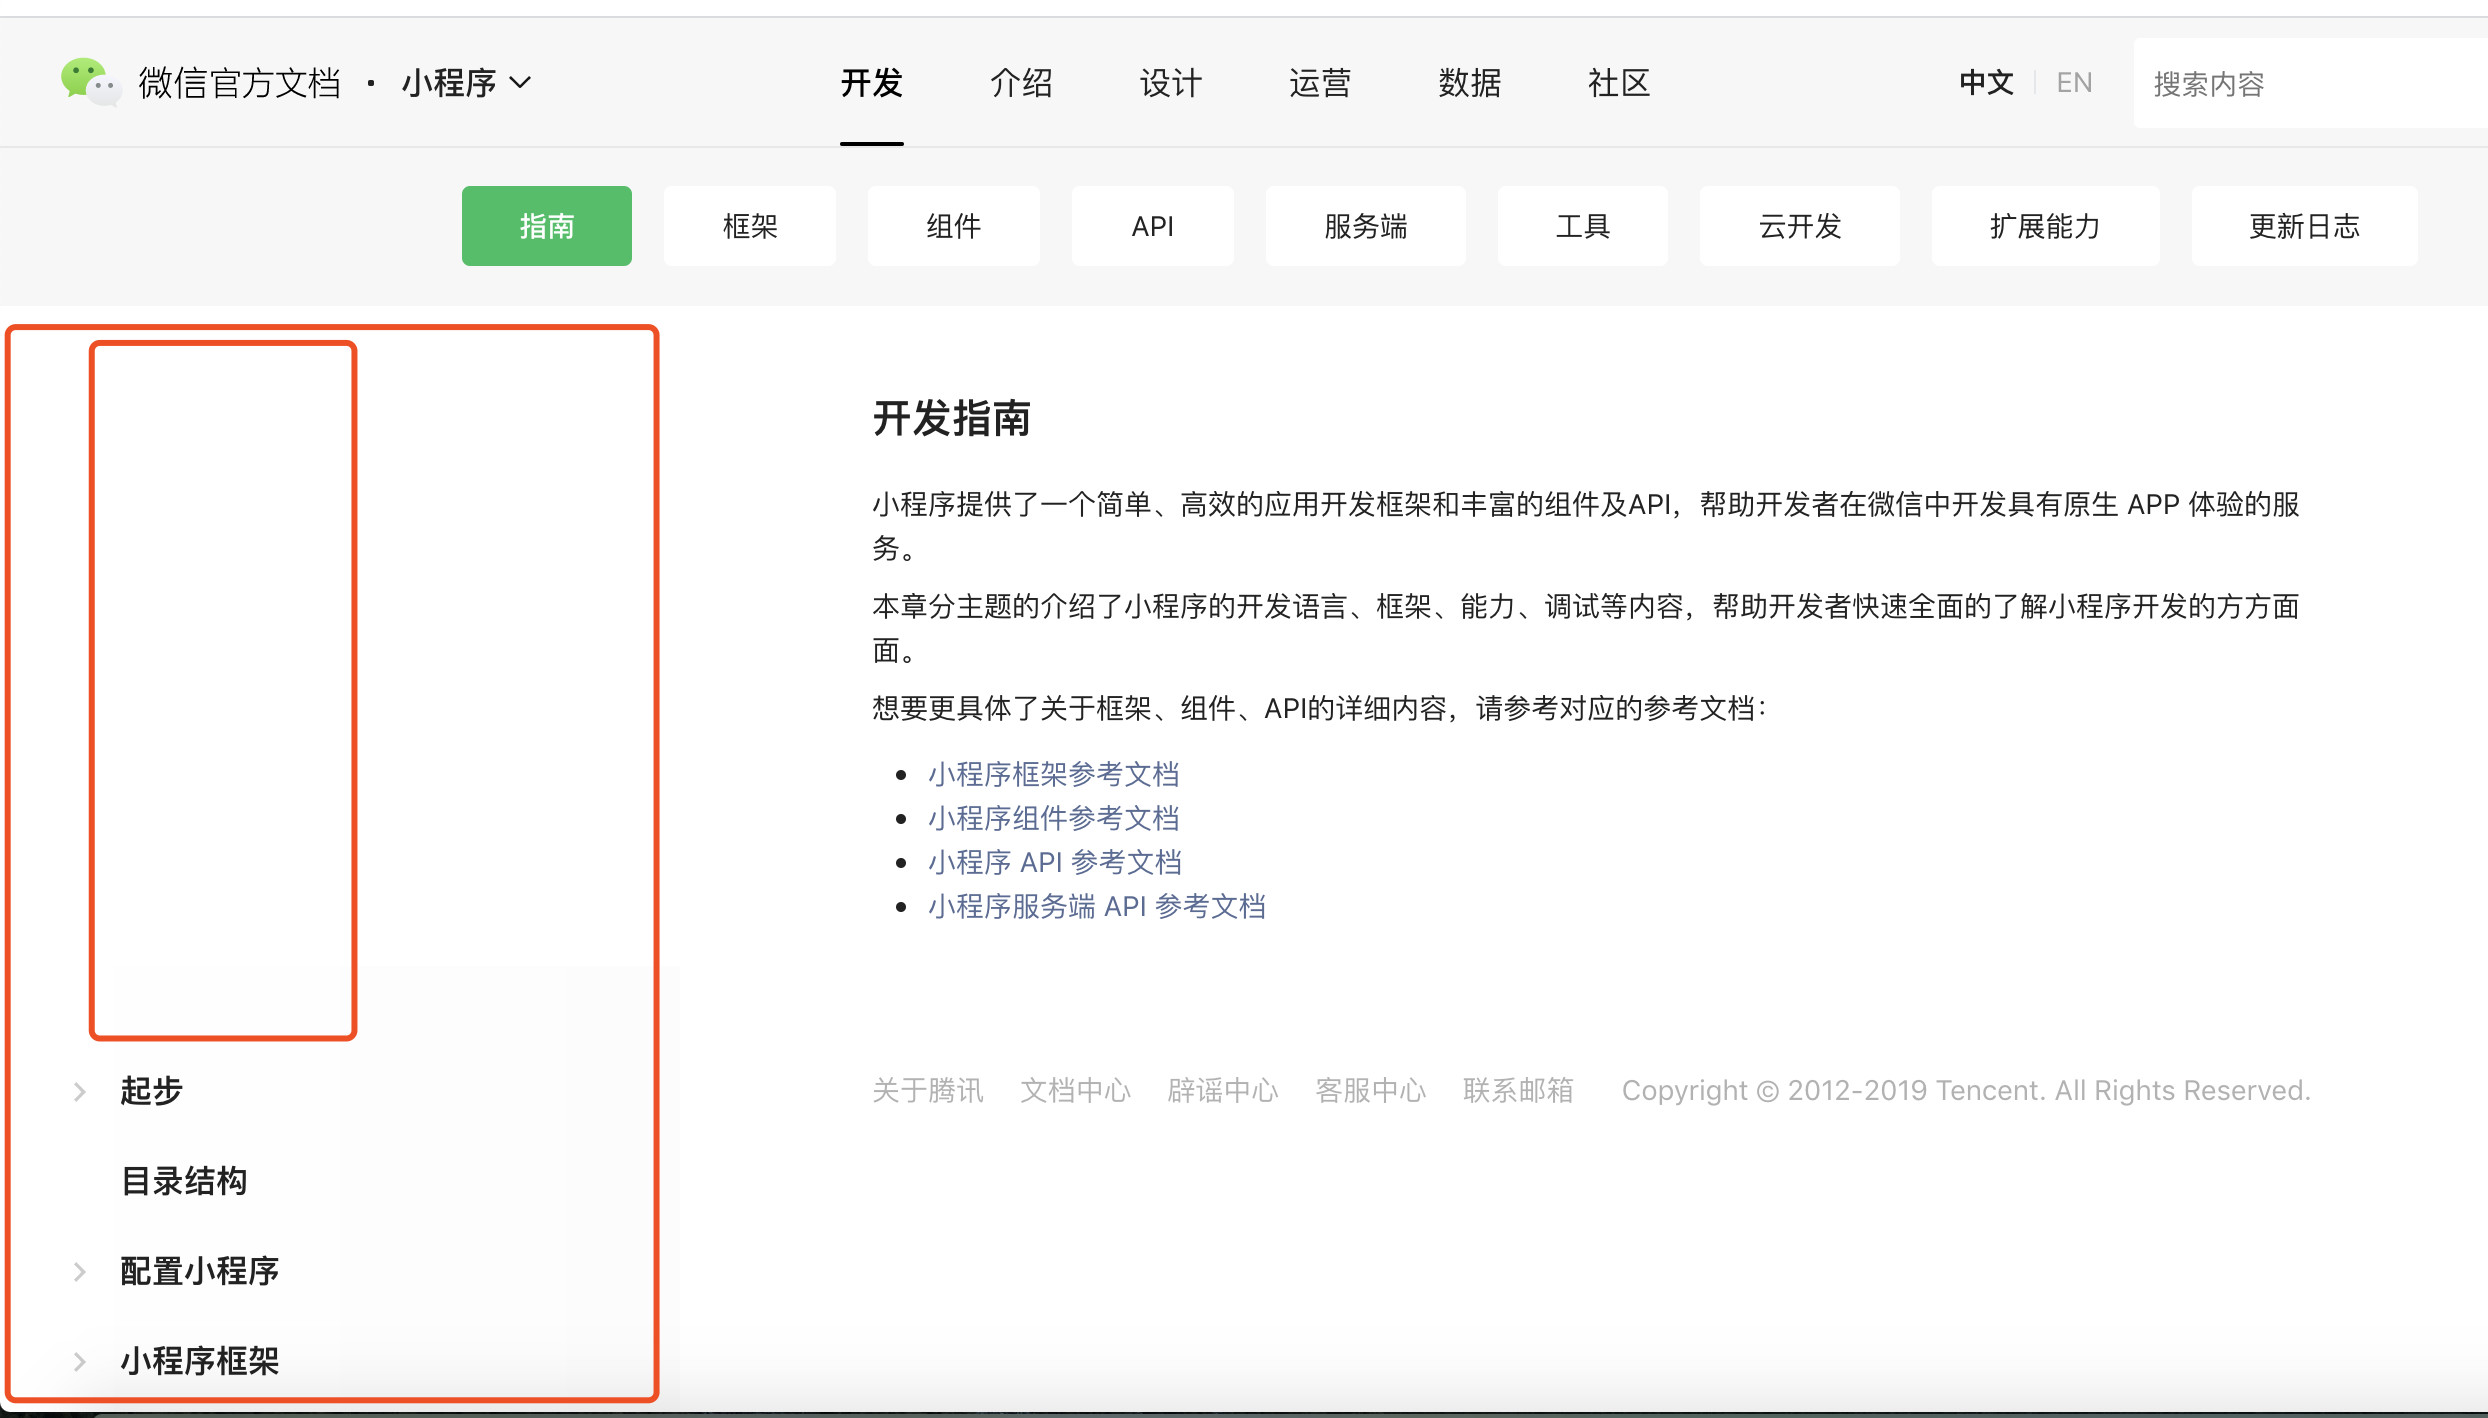Viewport: 2488px width, 1418px height.
Task: Select the 框架 sub-navigation button
Action: [750, 226]
